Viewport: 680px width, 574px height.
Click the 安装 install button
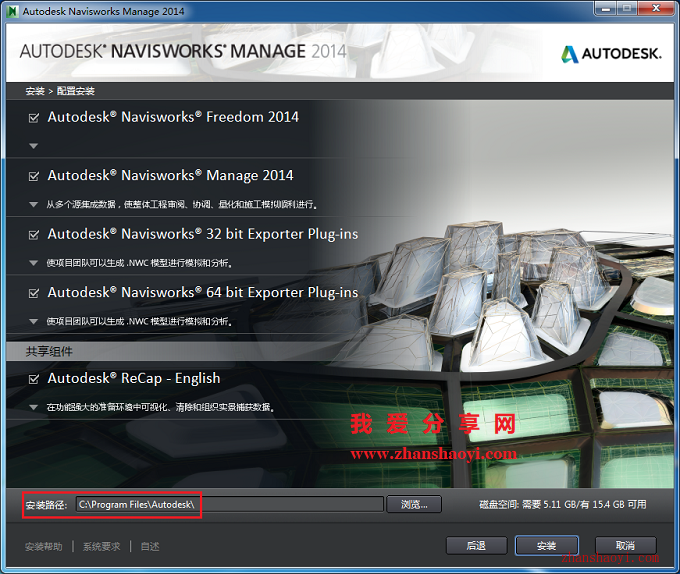tap(546, 546)
